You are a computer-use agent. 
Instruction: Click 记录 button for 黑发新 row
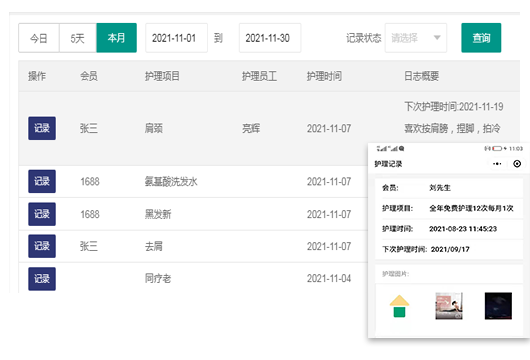pyautogui.click(x=42, y=214)
